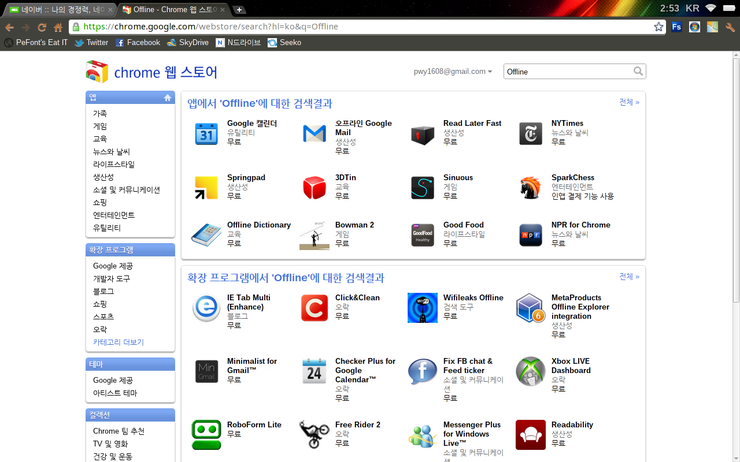Open the SkyDrive bookmark
The height and width of the screenshot is (462, 740).
coord(188,42)
